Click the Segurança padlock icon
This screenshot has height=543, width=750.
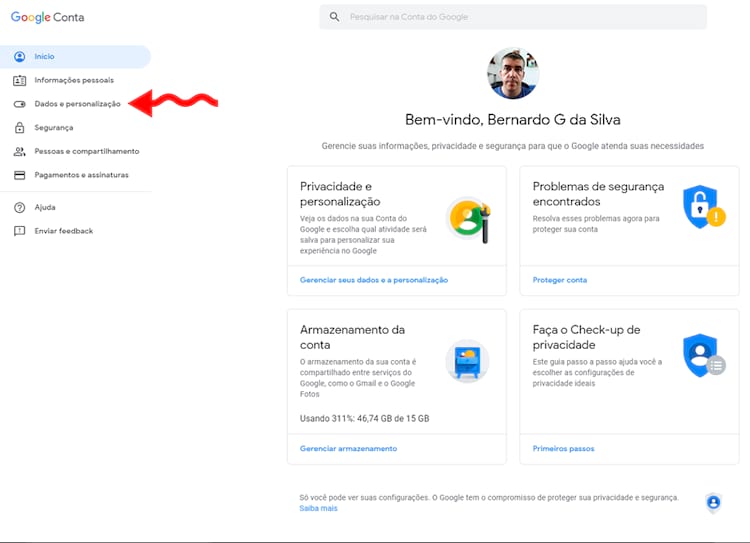coord(19,128)
